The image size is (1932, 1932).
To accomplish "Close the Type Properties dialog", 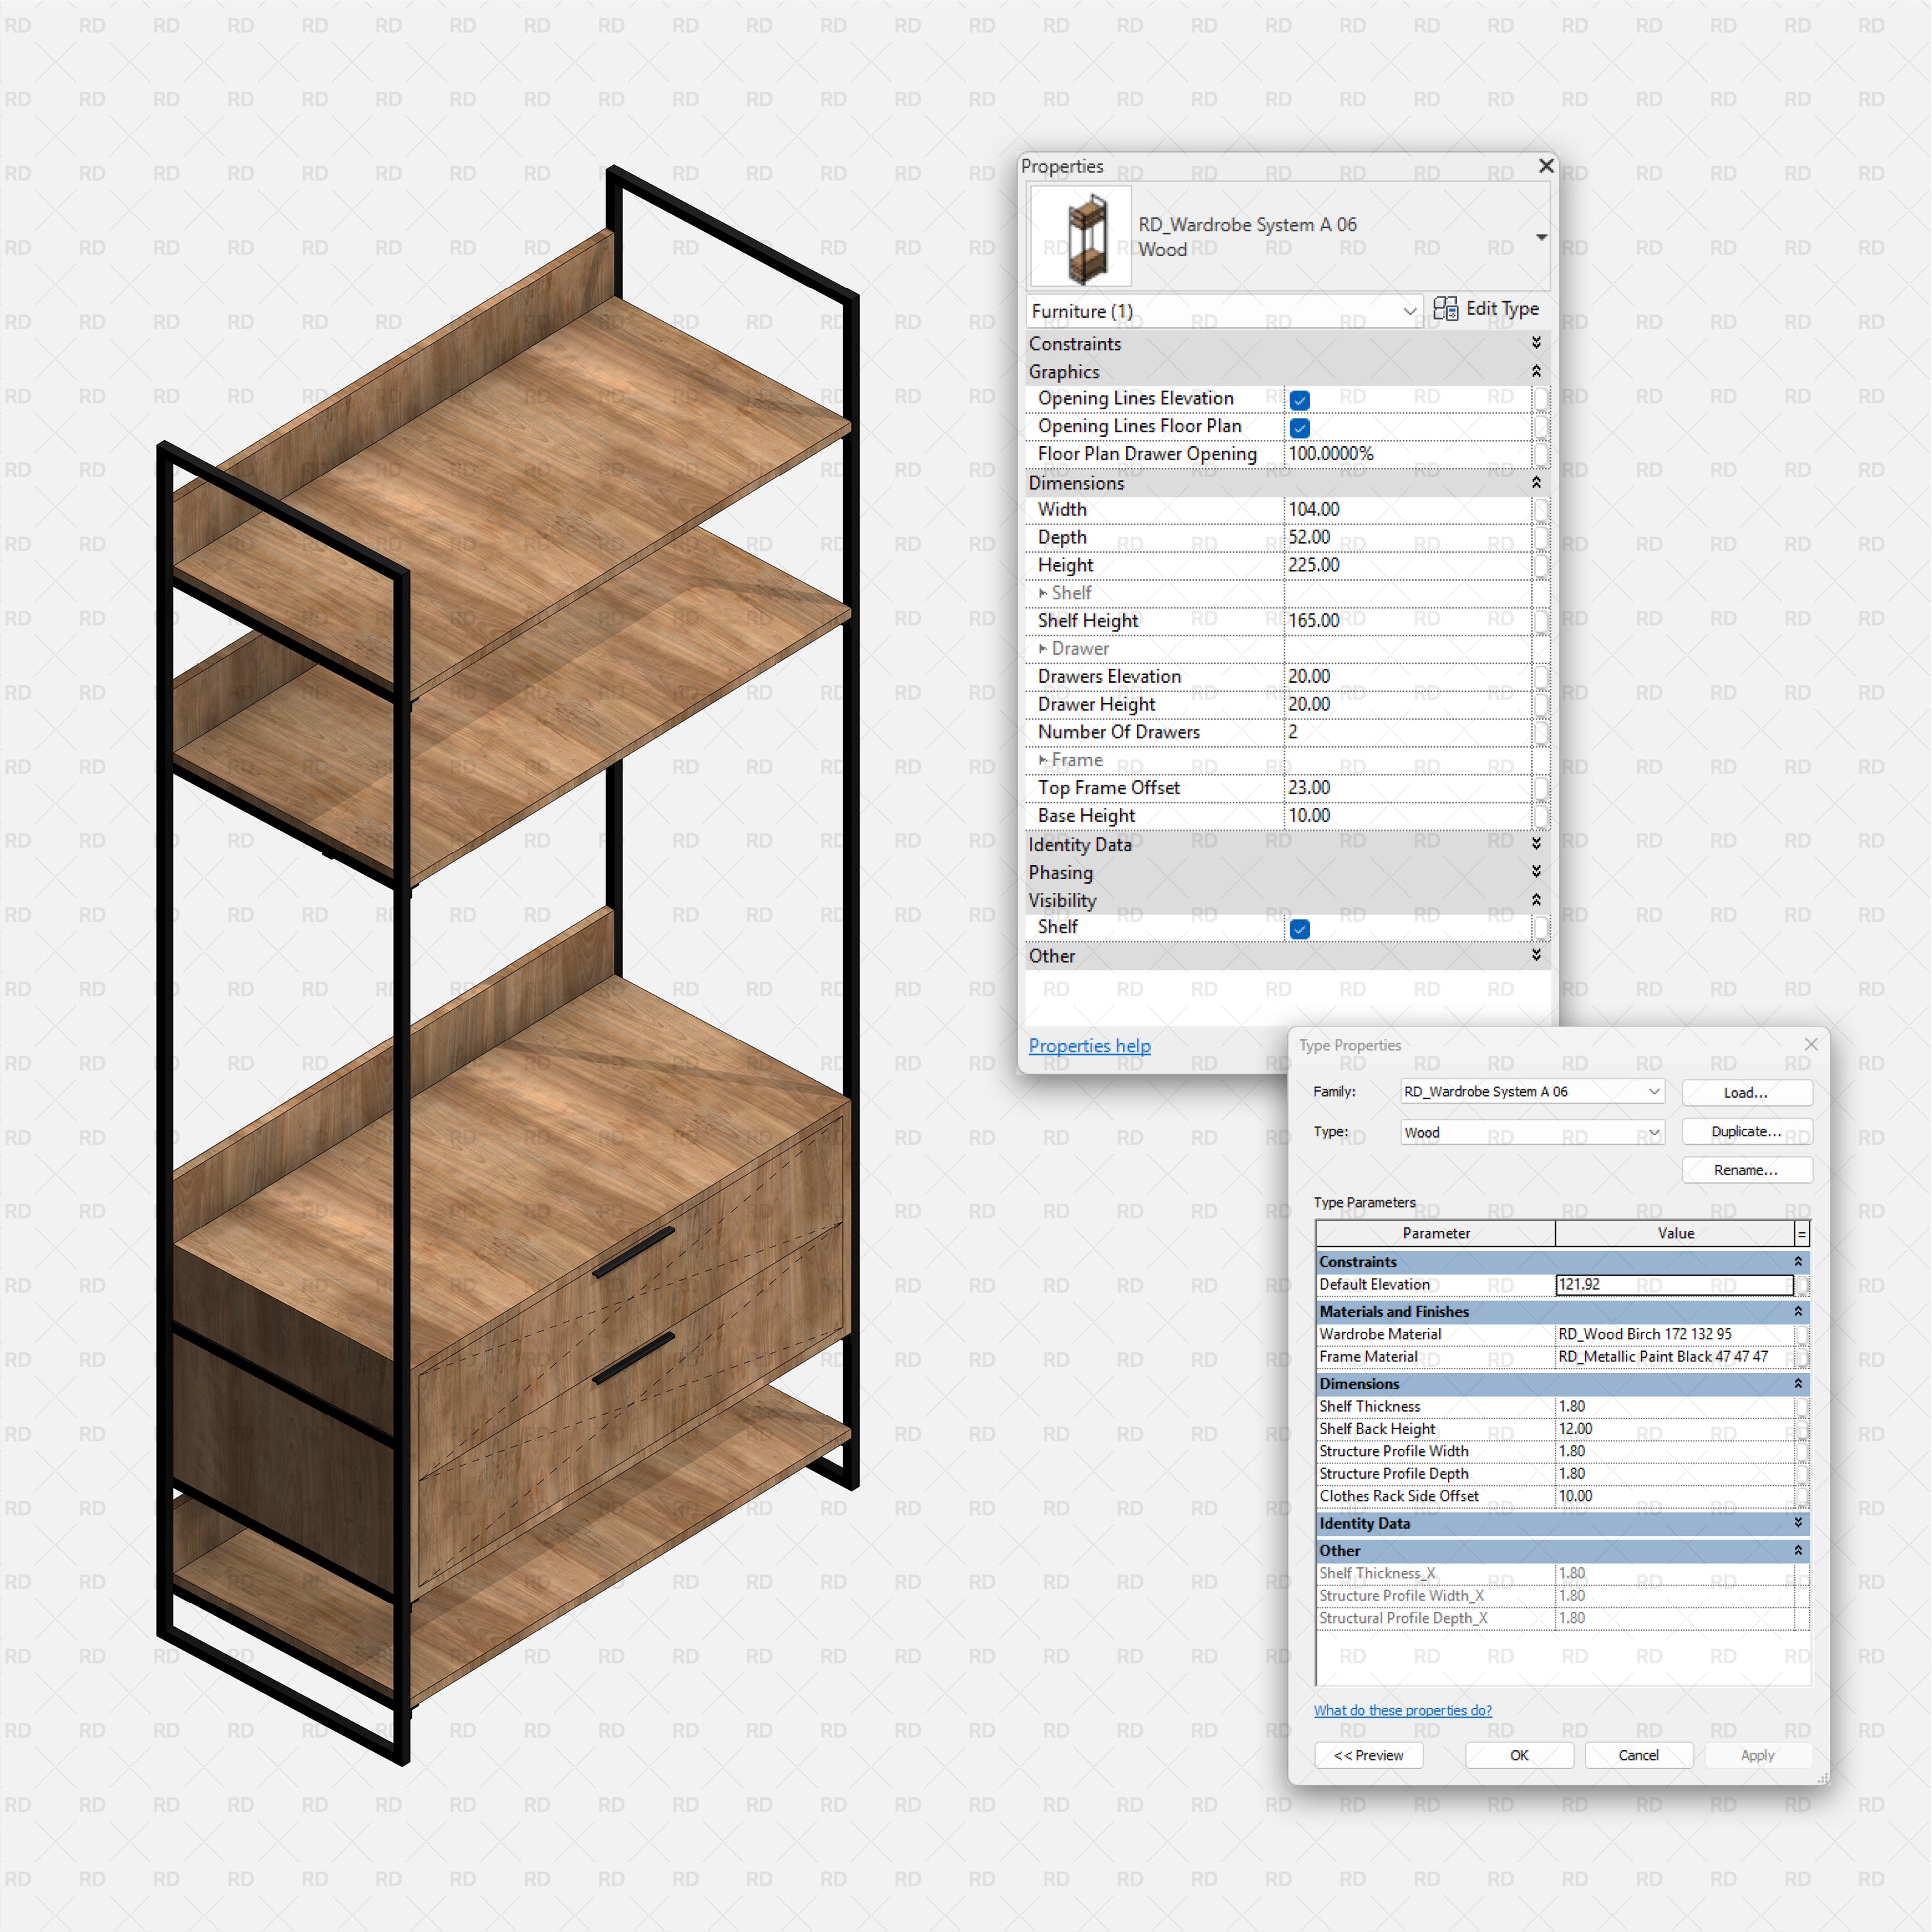I will click(x=1811, y=1044).
